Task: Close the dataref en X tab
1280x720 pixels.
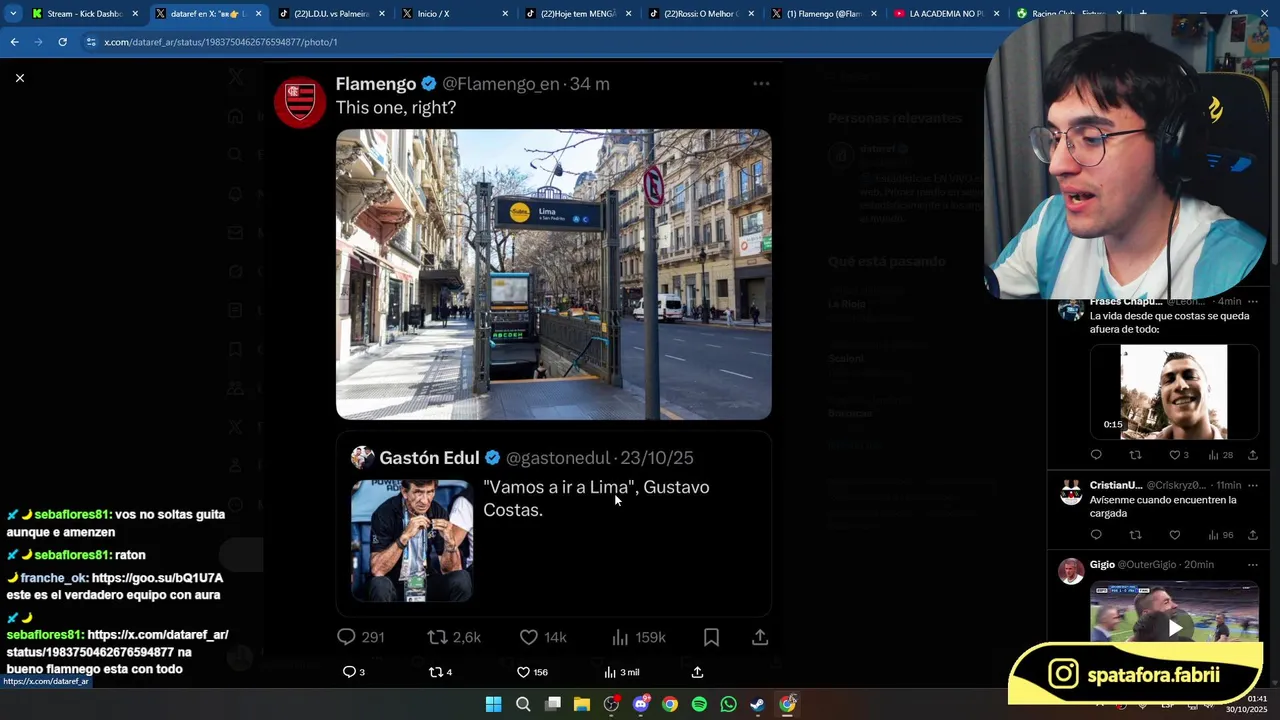Action: click(258, 14)
